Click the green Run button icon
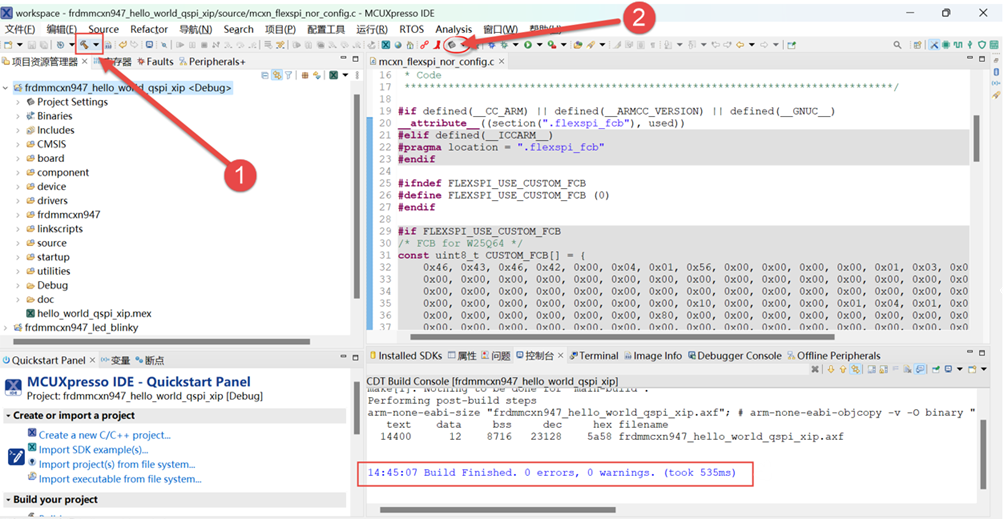The width and height of the screenshot is (1004, 519). [x=528, y=45]
